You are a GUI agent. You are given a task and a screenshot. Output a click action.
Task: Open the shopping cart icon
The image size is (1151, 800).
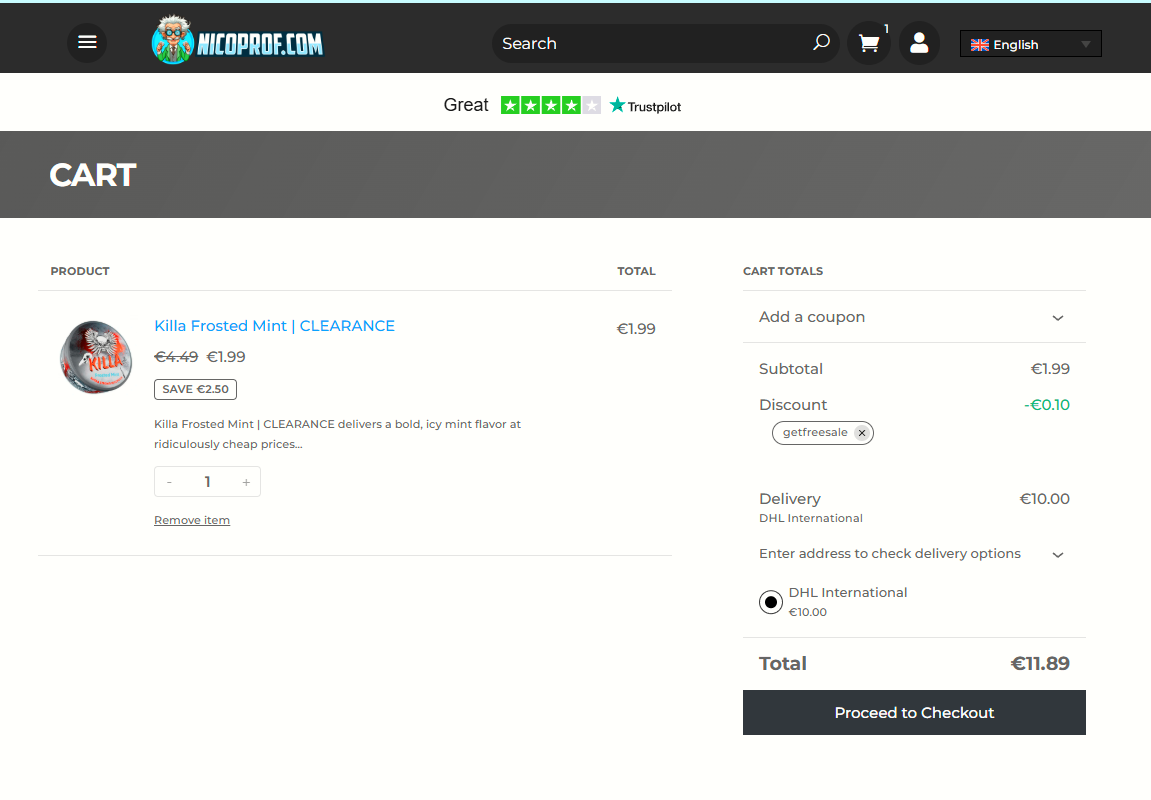869,43
